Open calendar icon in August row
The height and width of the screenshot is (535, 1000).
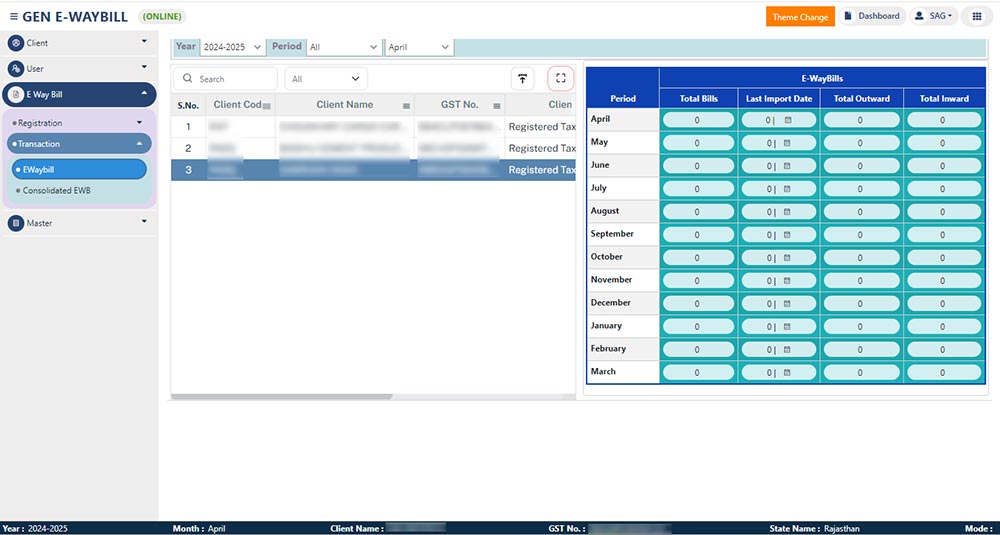[787, 211]
